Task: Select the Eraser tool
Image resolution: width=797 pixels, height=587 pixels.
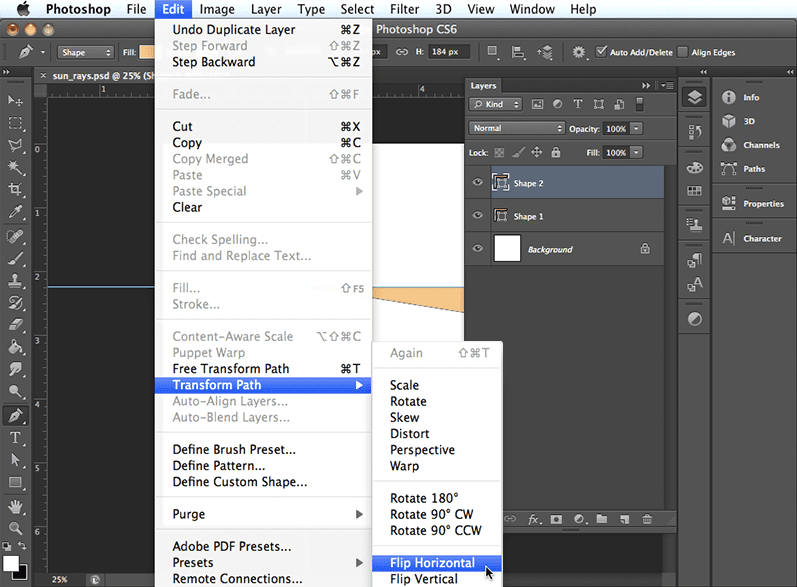Action: (x=15, y=325)
